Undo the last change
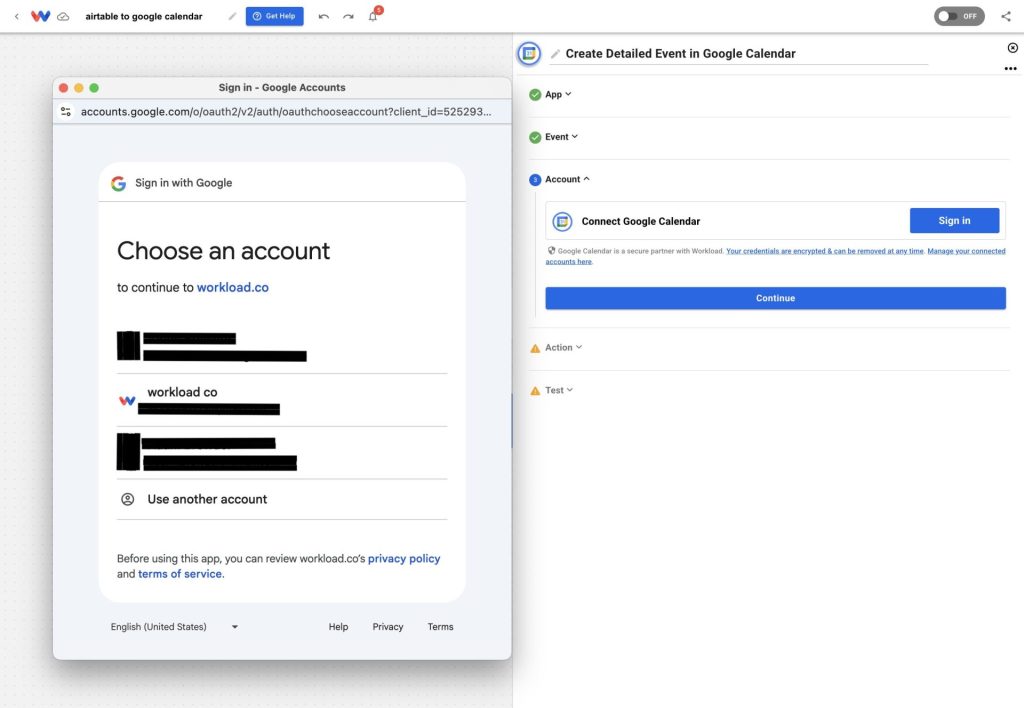Image resolution: width=1024 pixels, height=708 pixels. (x=323, y=16)
